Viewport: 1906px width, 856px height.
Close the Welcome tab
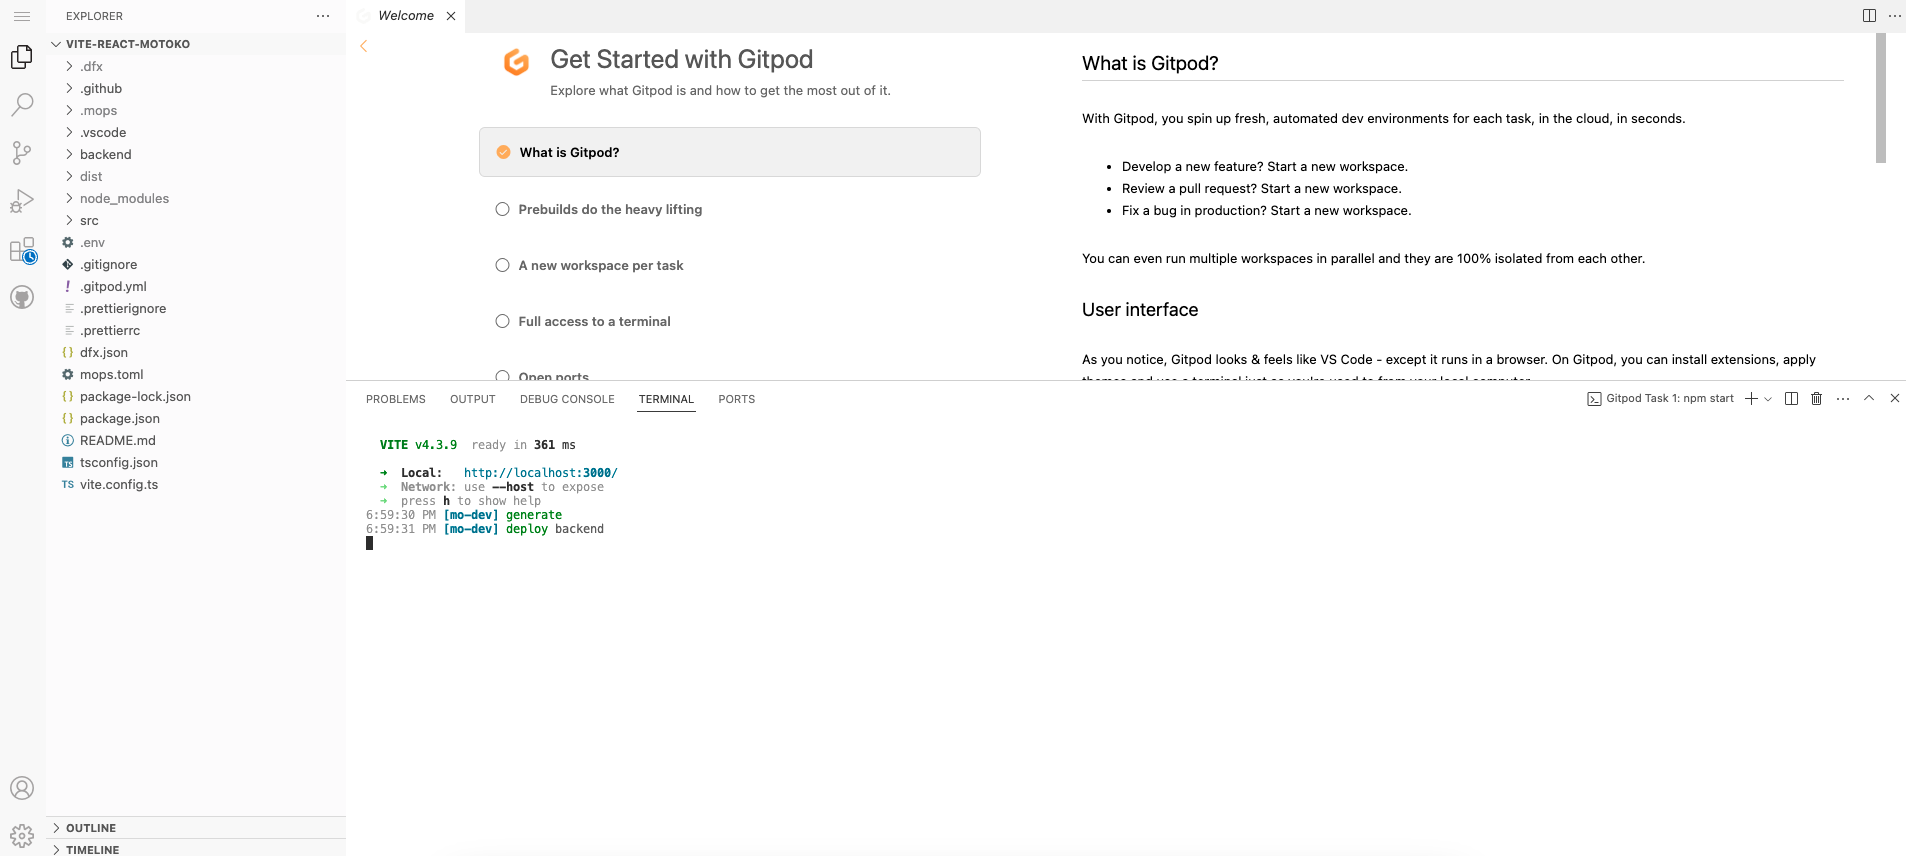point(451,16)
